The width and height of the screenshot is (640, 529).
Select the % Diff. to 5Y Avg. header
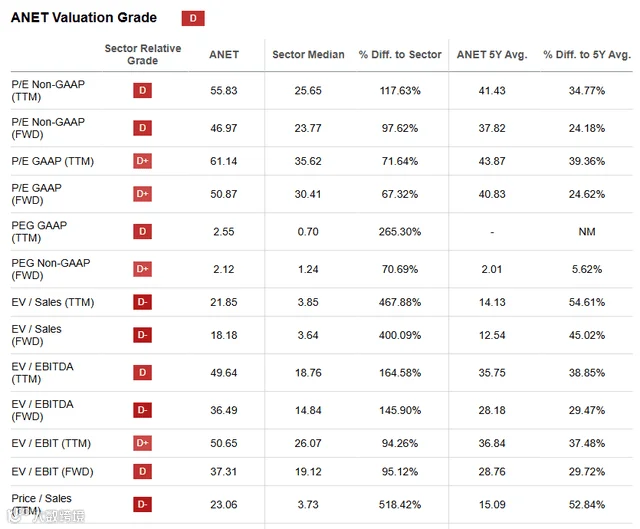point(587,55)
